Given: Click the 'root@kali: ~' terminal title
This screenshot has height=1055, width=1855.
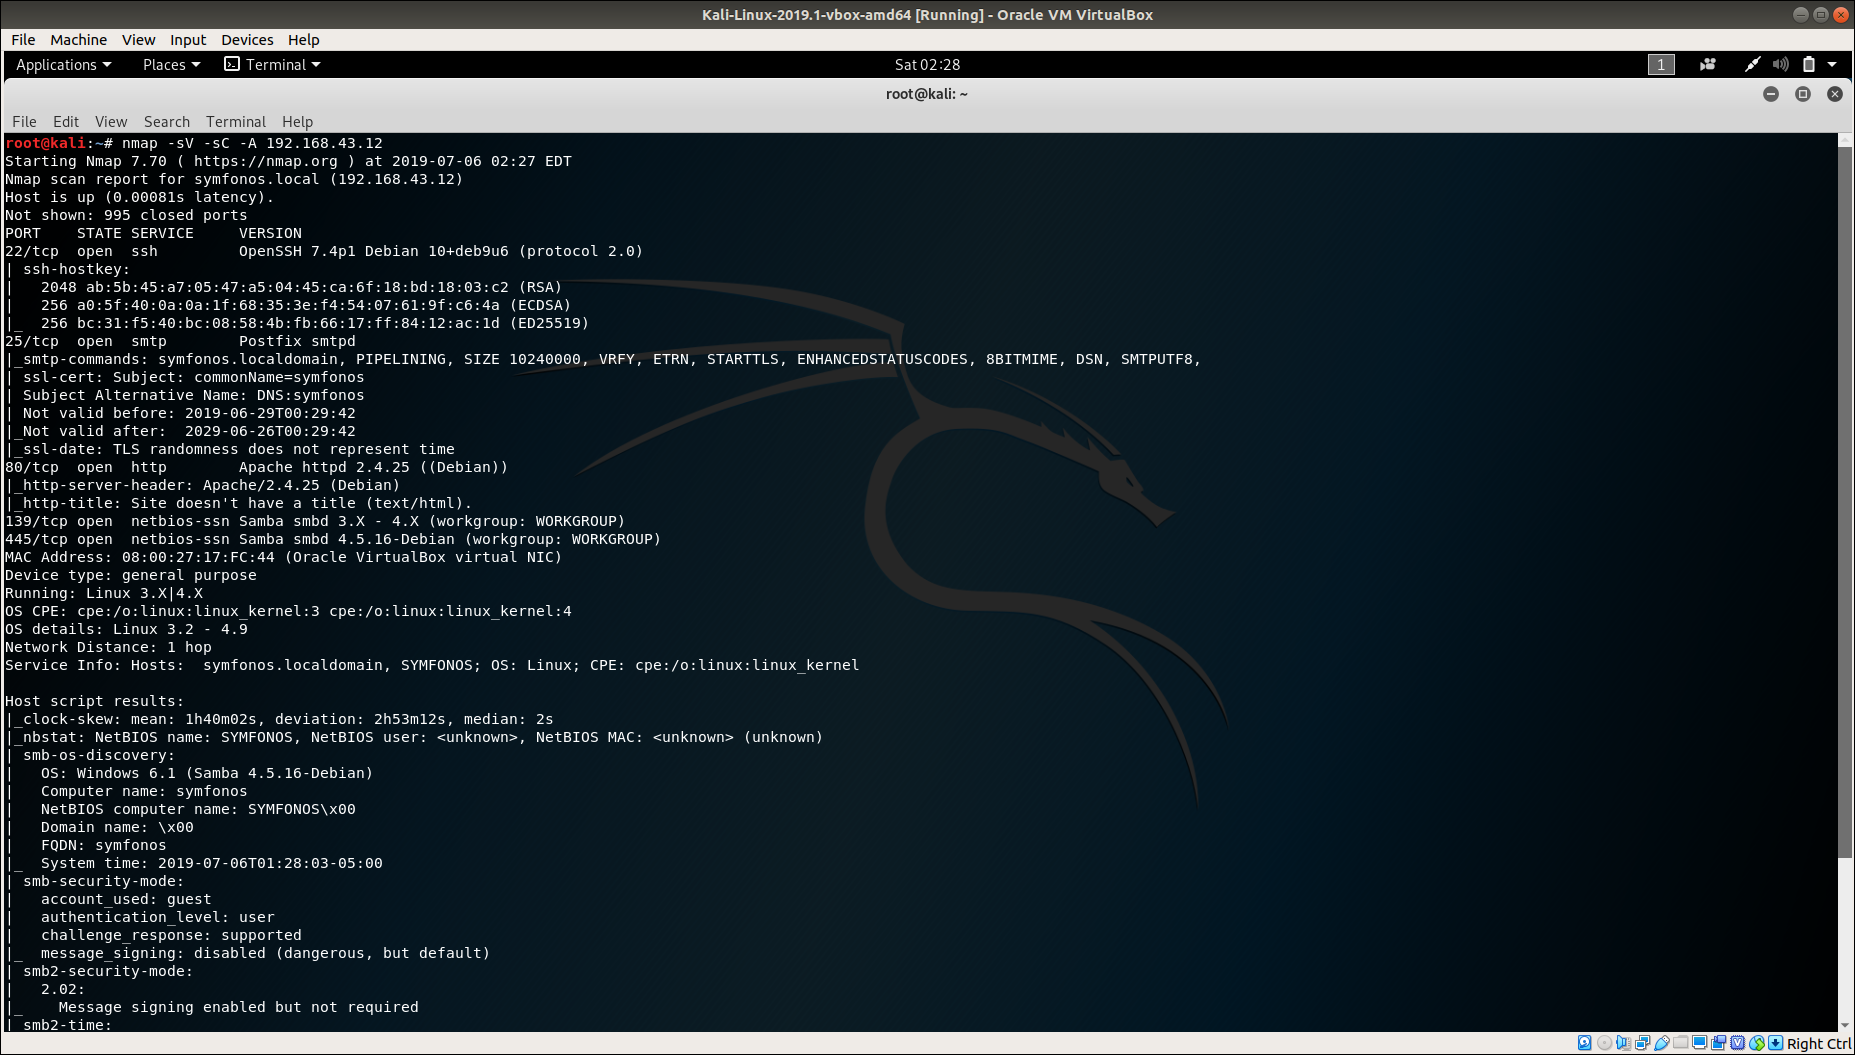Looking at the screenshot, I should pyautogui.click(x=927, y=94).
